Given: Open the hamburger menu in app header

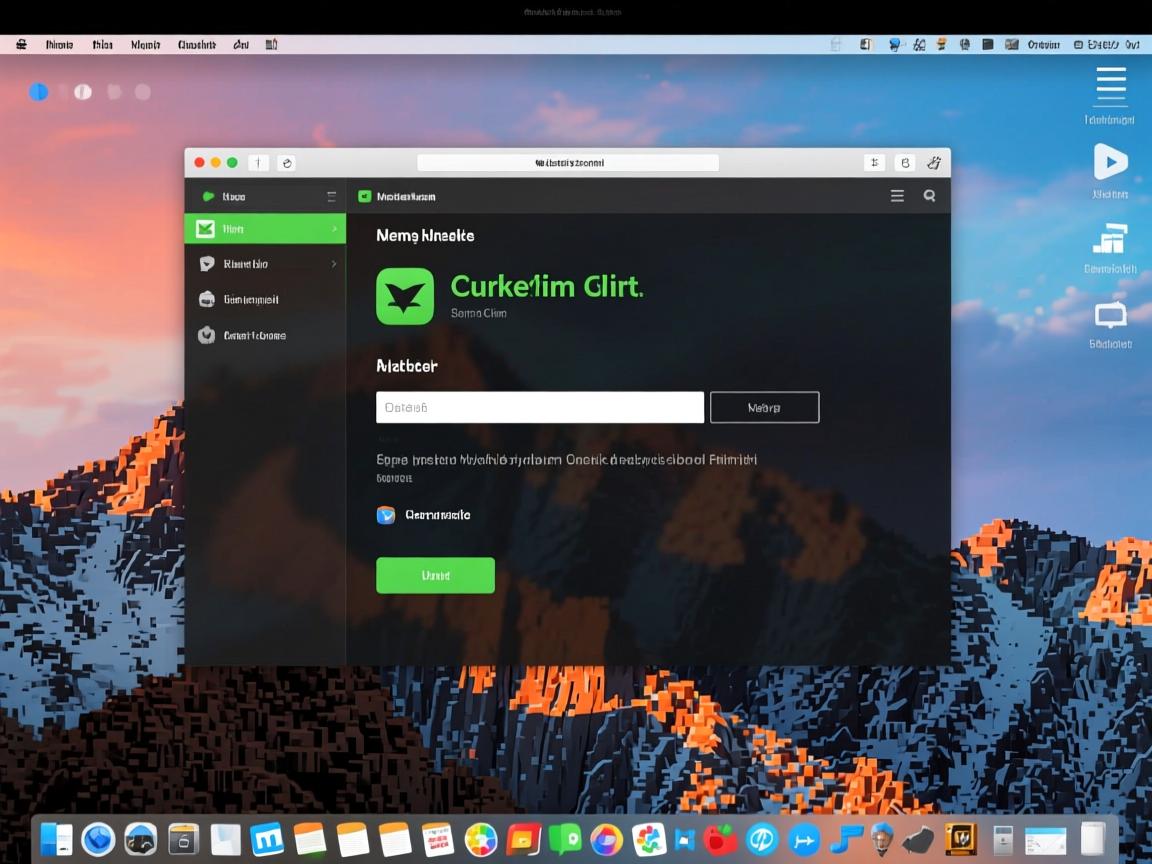Looking at the screenshot, I should coord(897,196).
